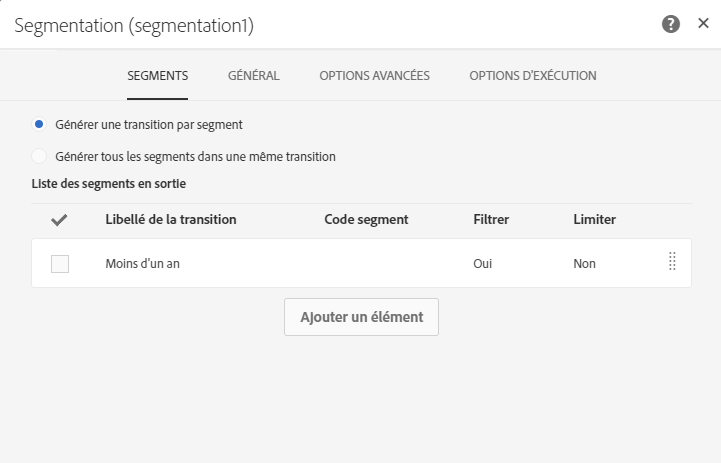Image resolution: width=721 pixels, height=463 pixels.
Task: Click the select-all checkmark header icon
Action: (x=59, y=220)
